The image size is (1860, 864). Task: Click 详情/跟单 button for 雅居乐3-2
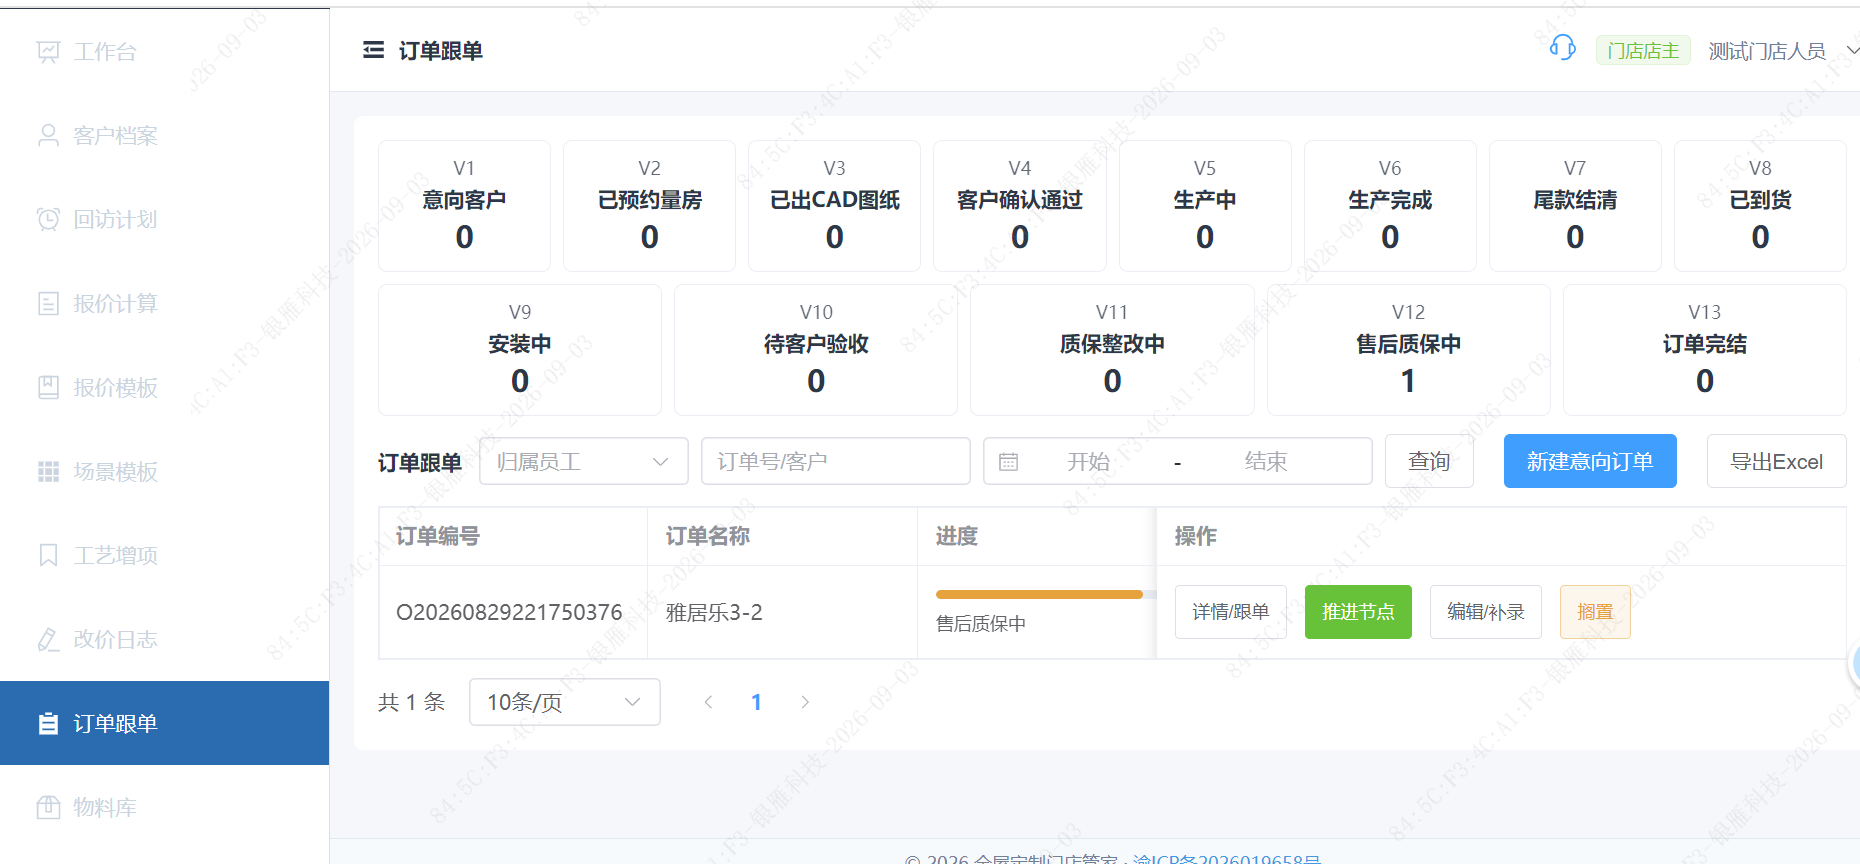click(x=1230, y=612)
